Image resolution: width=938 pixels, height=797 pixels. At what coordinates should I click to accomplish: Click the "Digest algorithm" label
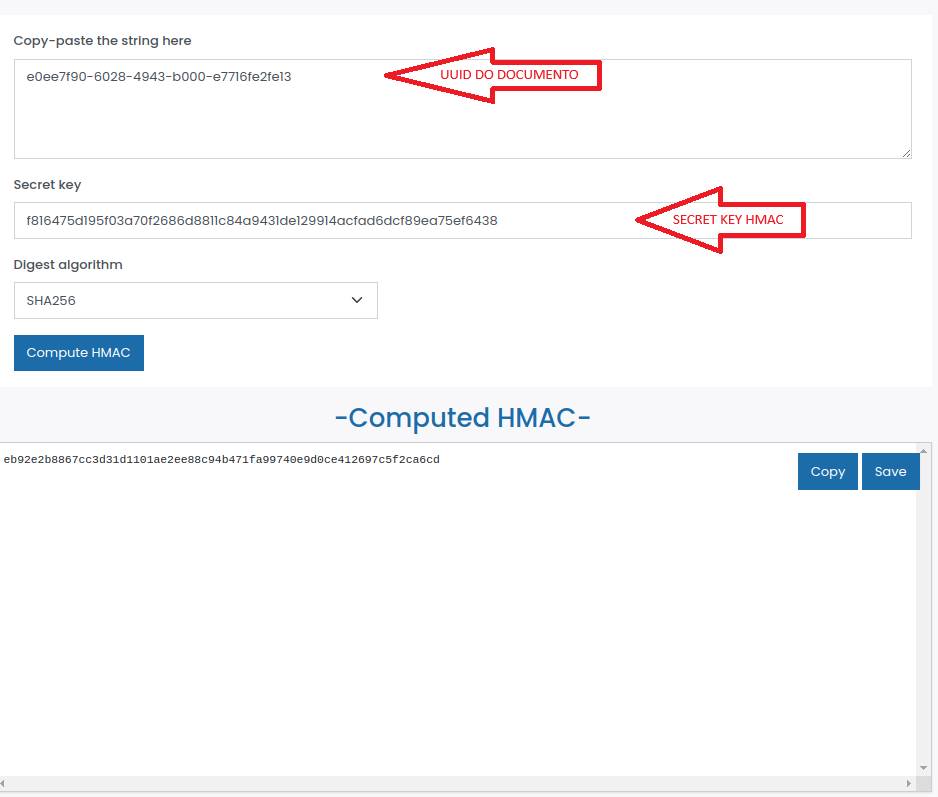(68, 265)
